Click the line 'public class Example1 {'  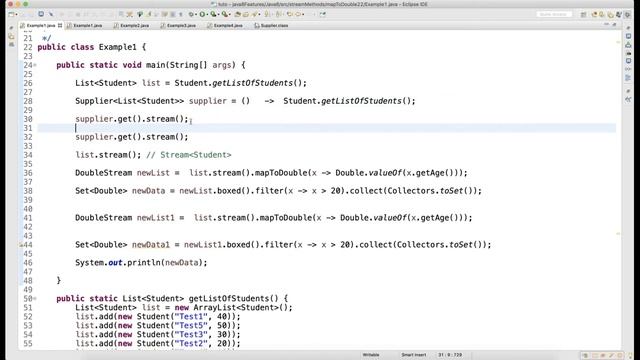(x=92, y=47)
